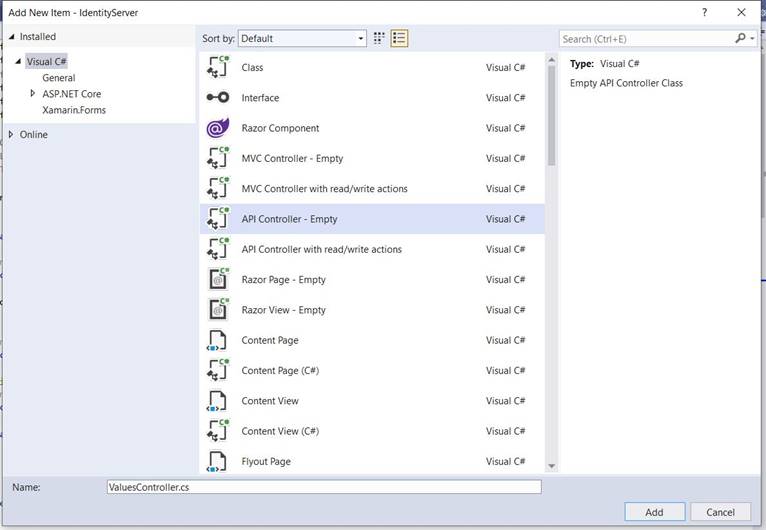Expand the Online section
The image size is (766, 530).
click(x=11, y=134)
